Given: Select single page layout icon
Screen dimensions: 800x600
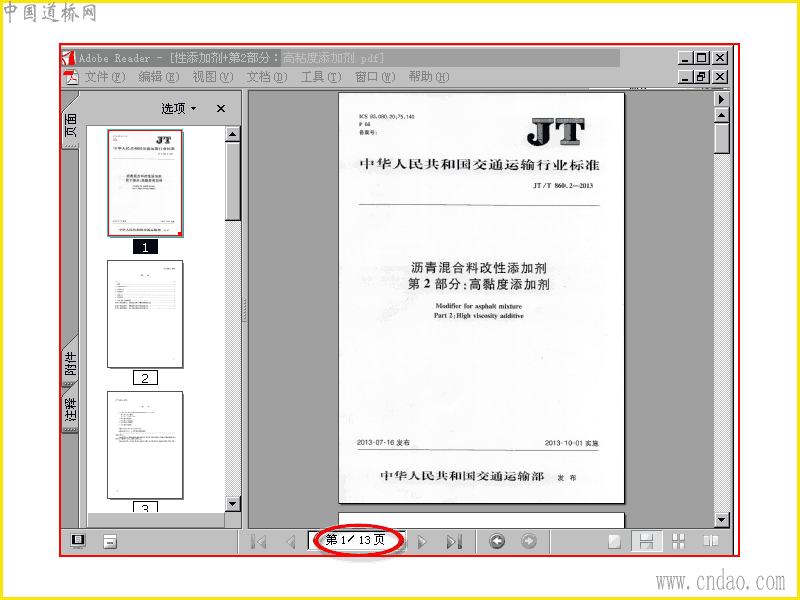Looking at the screenshot, I should coord(615,541).
